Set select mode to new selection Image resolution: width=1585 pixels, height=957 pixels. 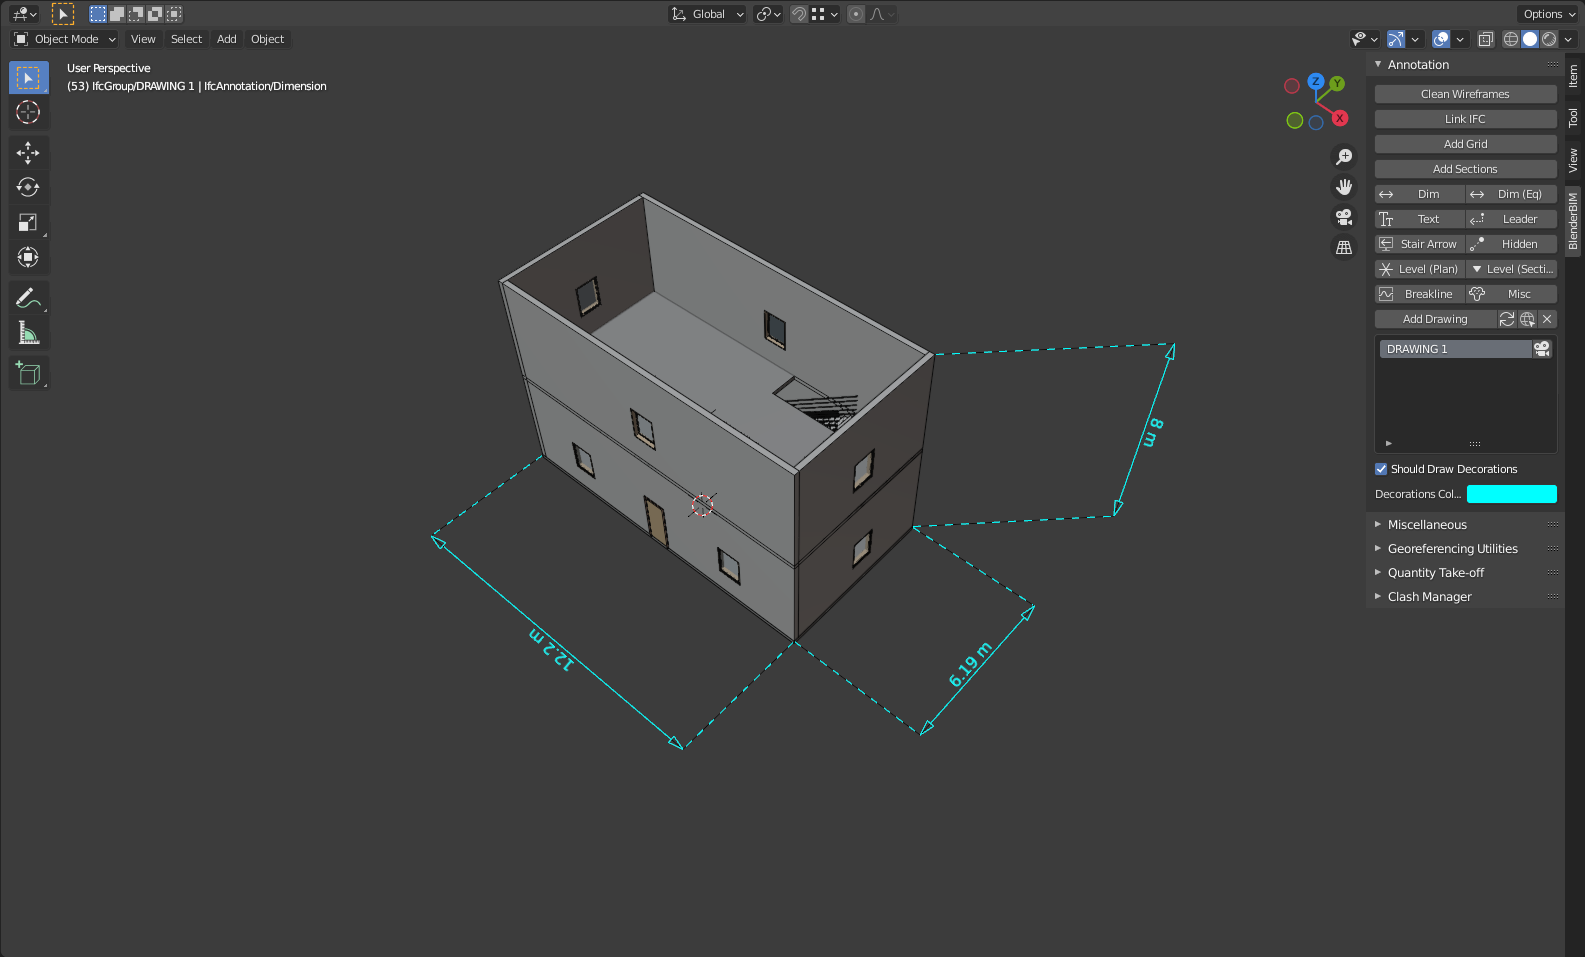(x=98, y=14)
